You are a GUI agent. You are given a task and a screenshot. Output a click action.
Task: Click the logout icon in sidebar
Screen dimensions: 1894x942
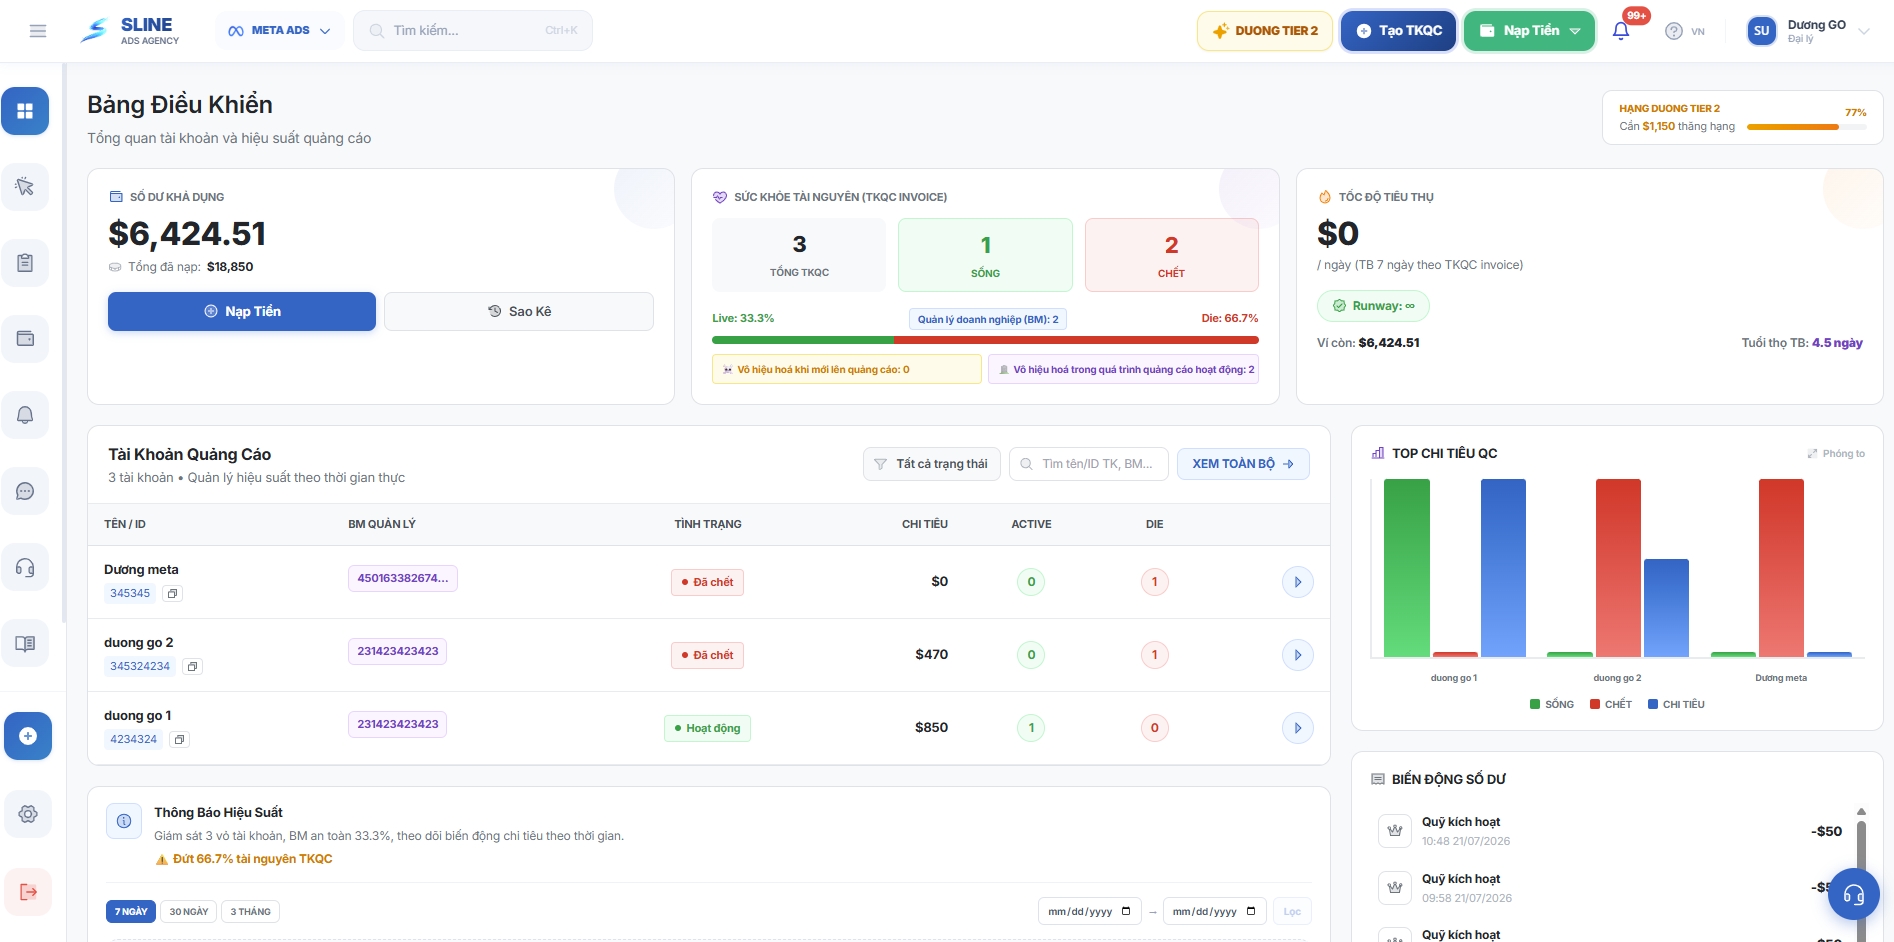point(28,892)
